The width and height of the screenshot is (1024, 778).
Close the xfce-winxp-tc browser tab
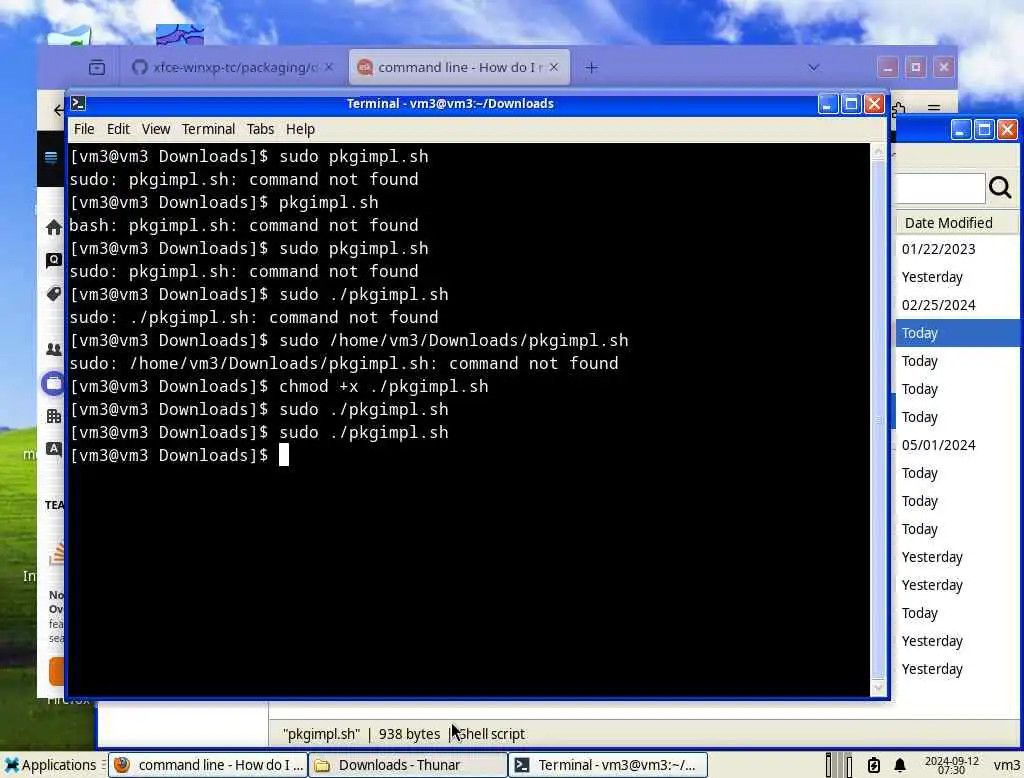pyautogui.click(x=328, y=67)
